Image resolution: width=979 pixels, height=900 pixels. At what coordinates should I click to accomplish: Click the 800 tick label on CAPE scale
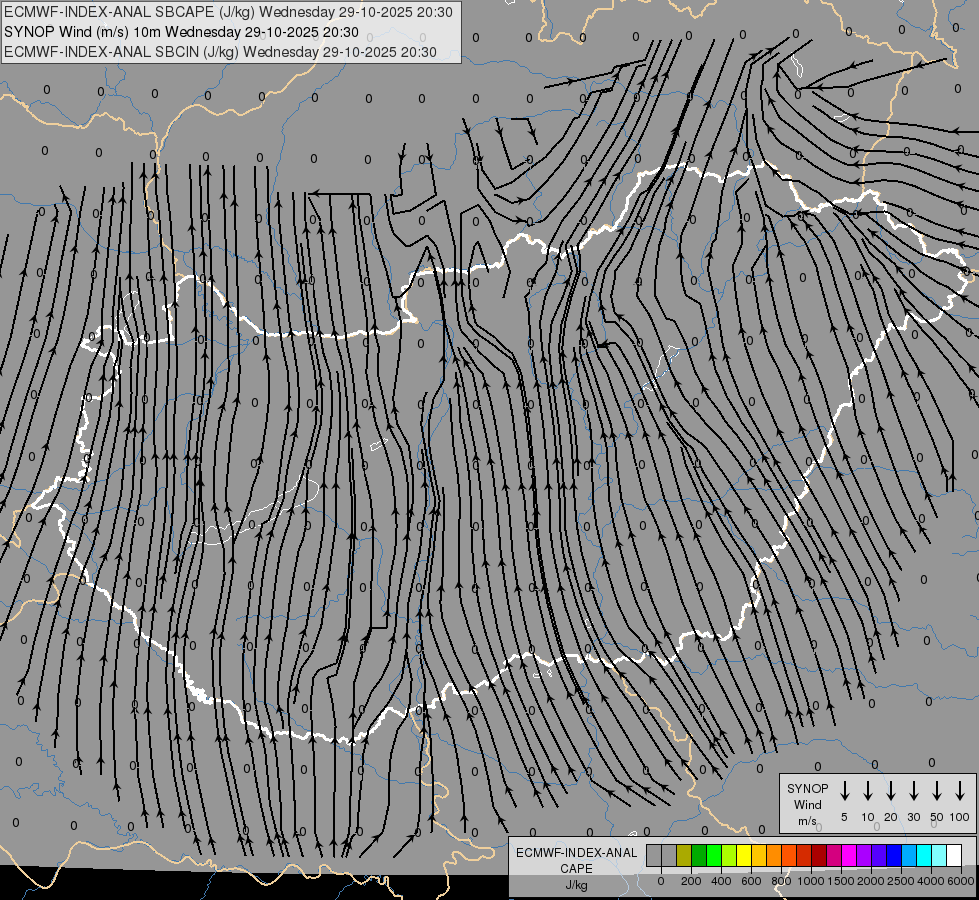781,881
